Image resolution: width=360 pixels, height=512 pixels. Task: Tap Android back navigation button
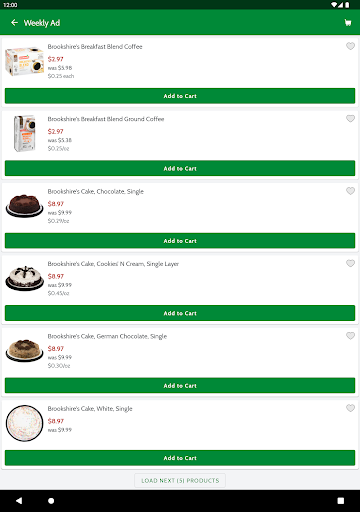(19, 501)
